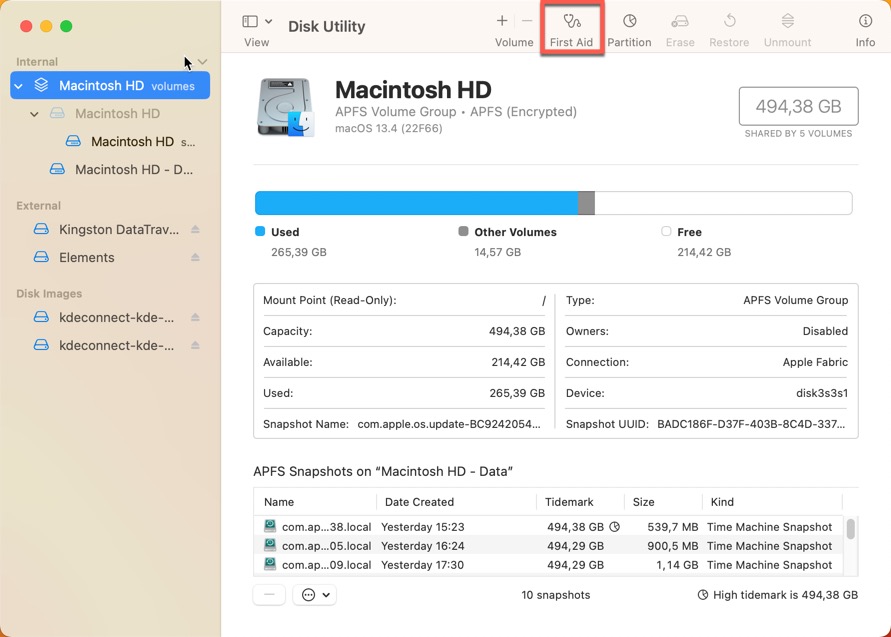Collapse the Macintosh HD volumes tree
The width and height of the screenshot is (891, 637).
(x=18, y=85)
